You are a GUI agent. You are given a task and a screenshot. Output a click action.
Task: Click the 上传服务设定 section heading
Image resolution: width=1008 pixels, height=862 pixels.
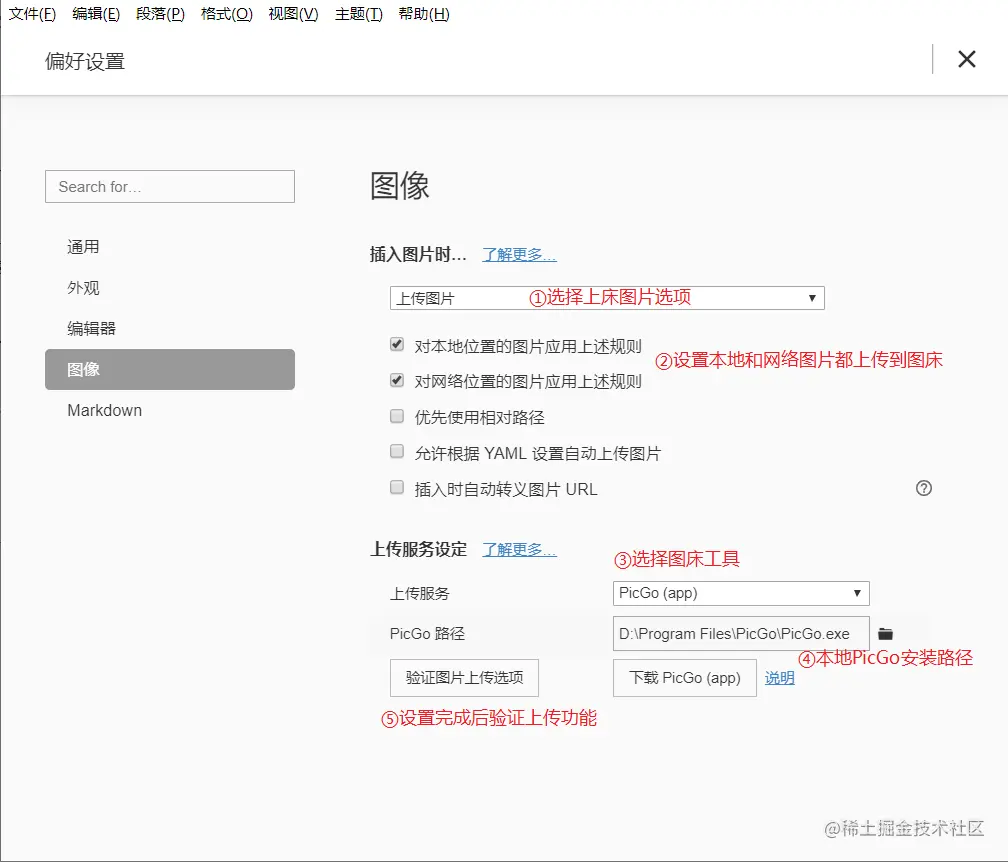pos(418,550)
